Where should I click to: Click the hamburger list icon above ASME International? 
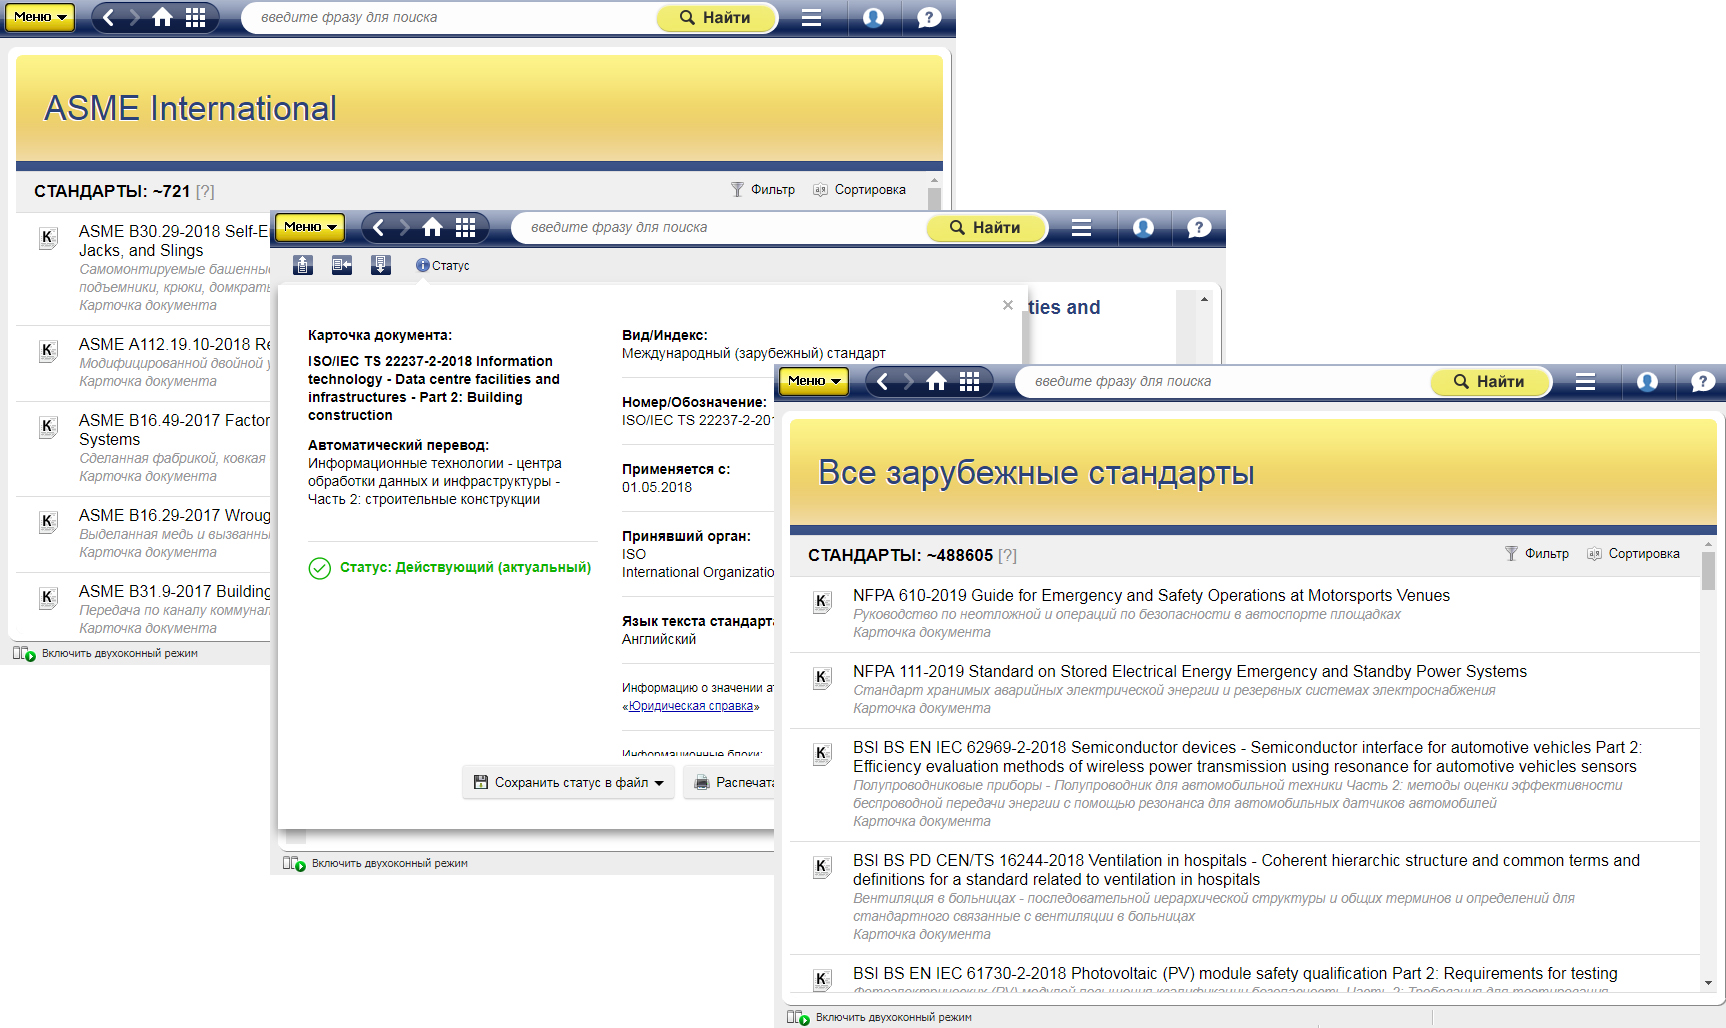click(811, 17)
